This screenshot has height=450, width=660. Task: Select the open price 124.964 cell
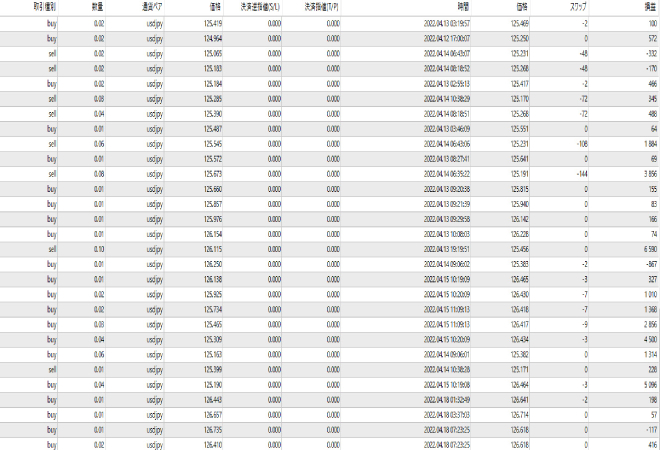pos(213,39)
